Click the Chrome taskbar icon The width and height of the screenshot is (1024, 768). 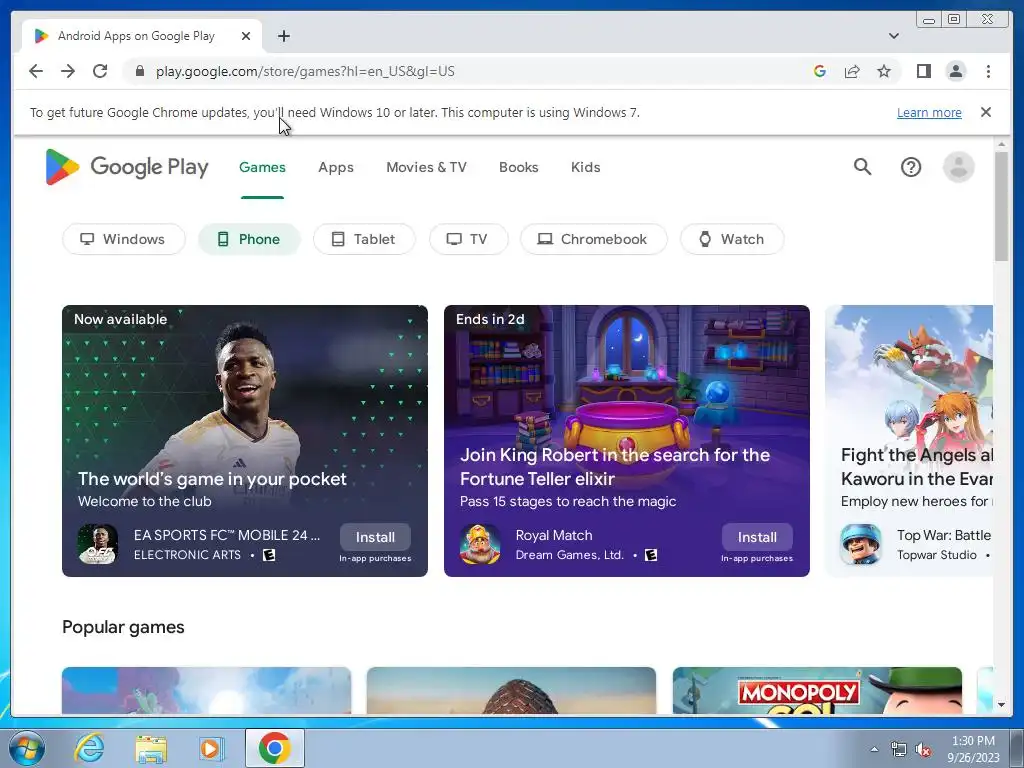pyautogui.click(x=275, y=748)
